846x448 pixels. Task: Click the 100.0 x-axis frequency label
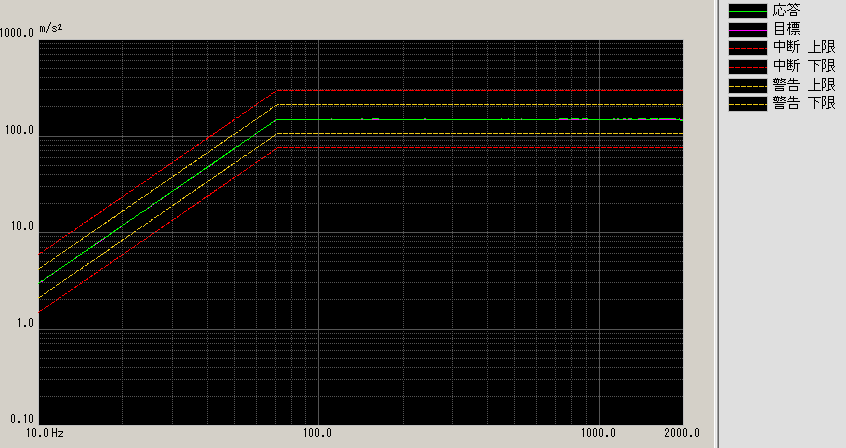pyautogui.click(x=317, y=433)
